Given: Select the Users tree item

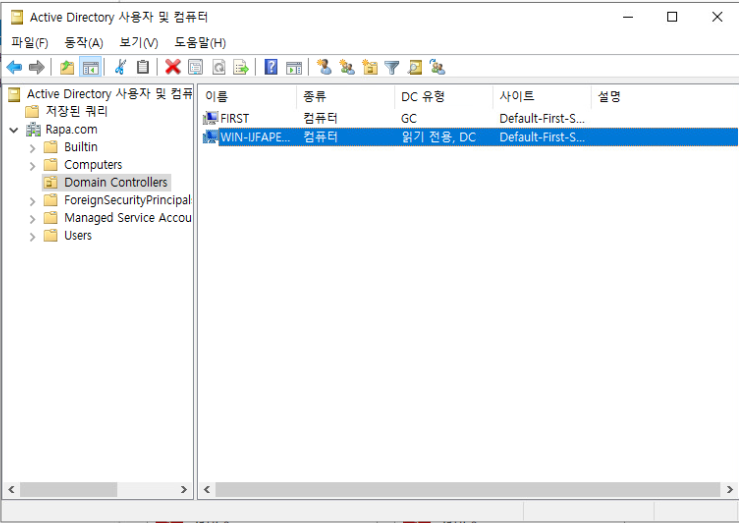Looking at the screenshot, I should (78, 236).
